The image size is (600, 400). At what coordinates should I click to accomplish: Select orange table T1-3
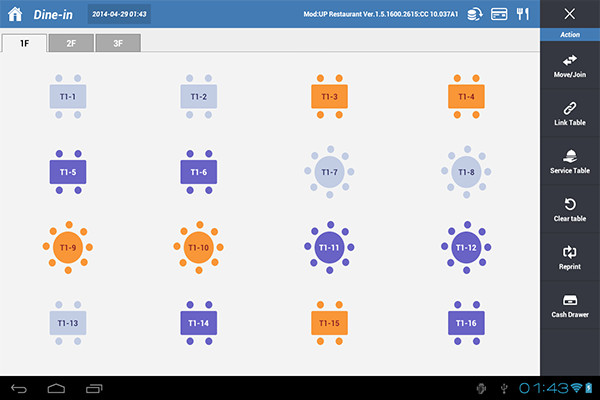pos(329,96)
